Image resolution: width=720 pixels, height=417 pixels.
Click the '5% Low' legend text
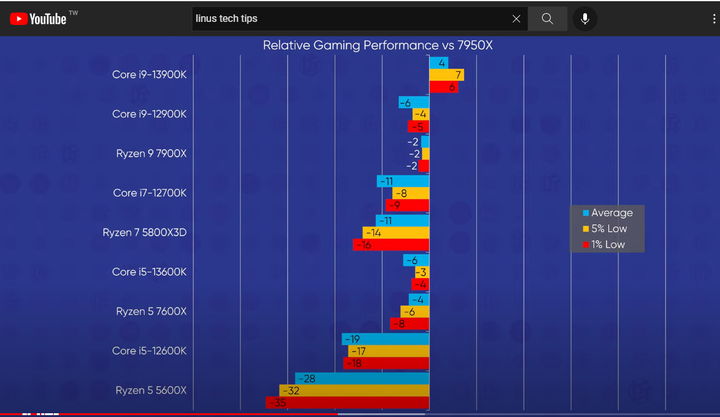pos(609,229)
